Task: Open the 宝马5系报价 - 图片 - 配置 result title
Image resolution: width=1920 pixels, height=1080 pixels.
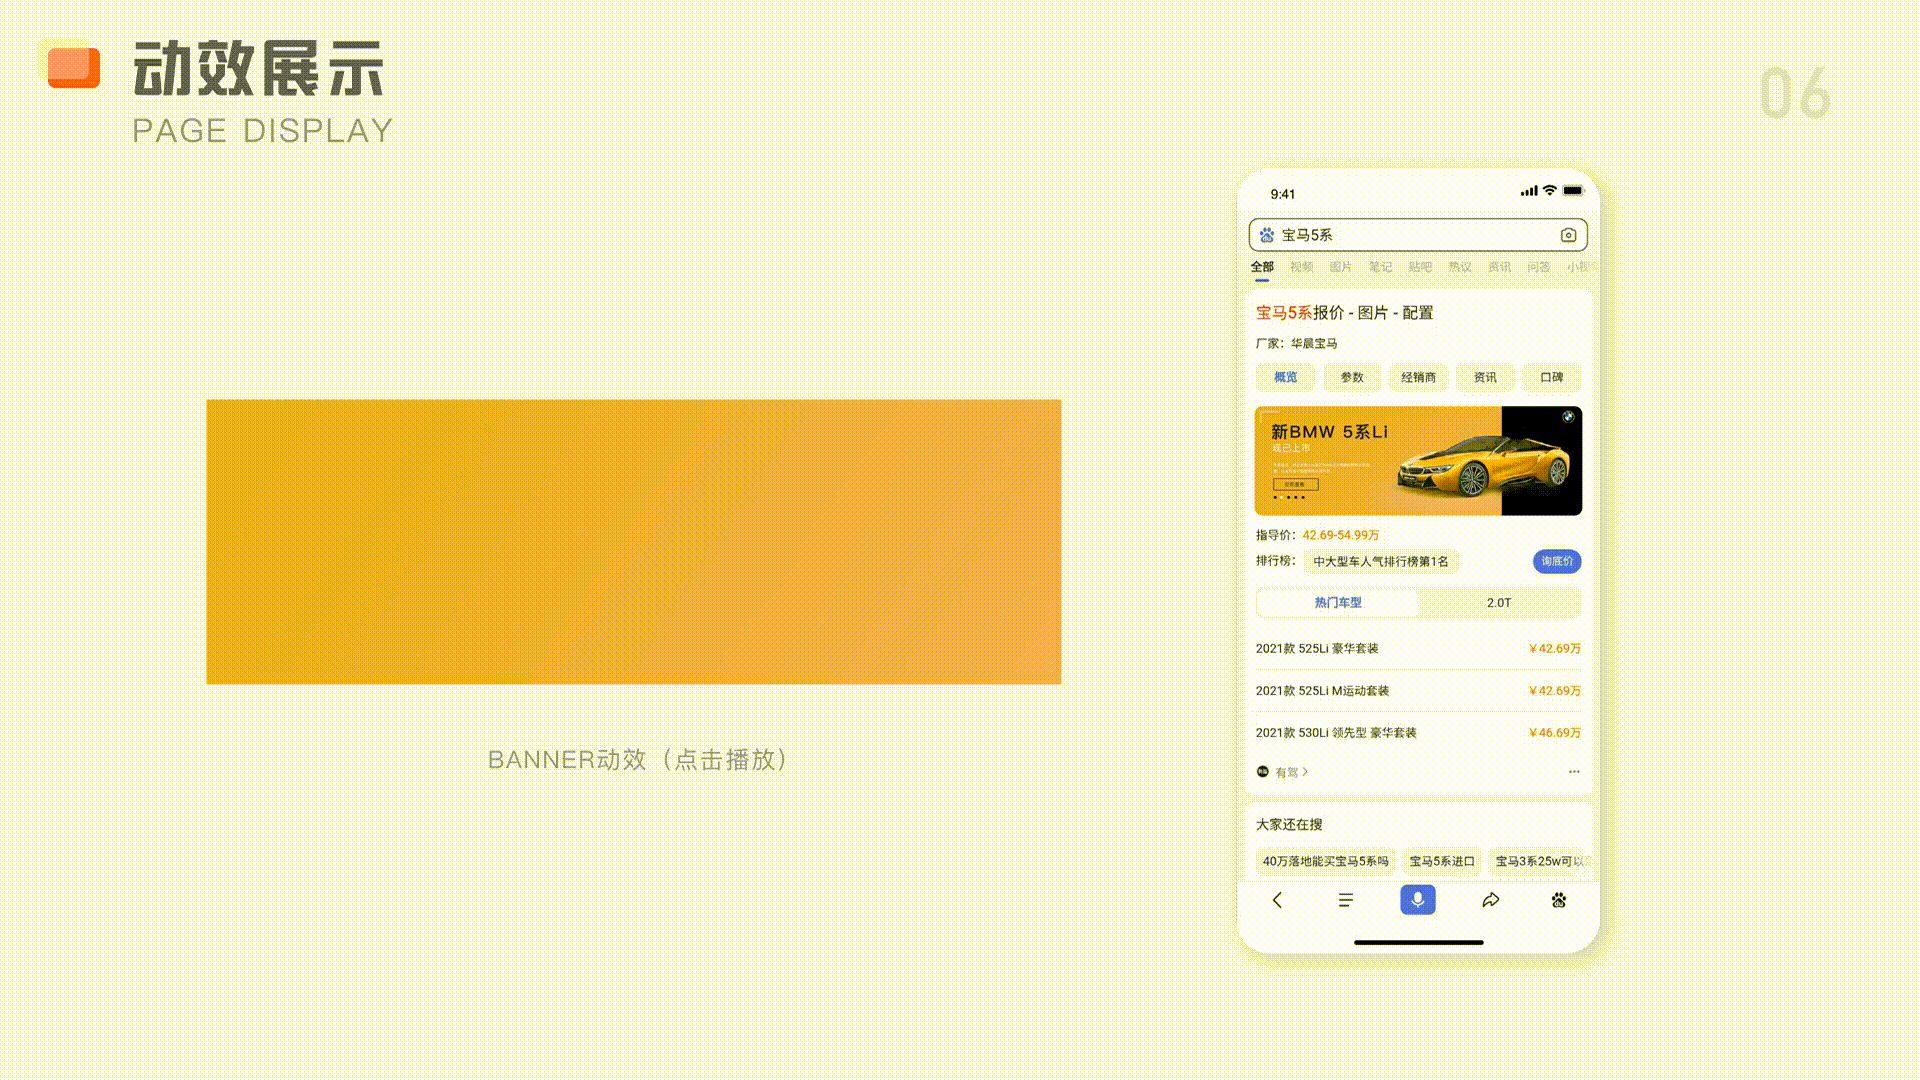Action: [1344, 313]
